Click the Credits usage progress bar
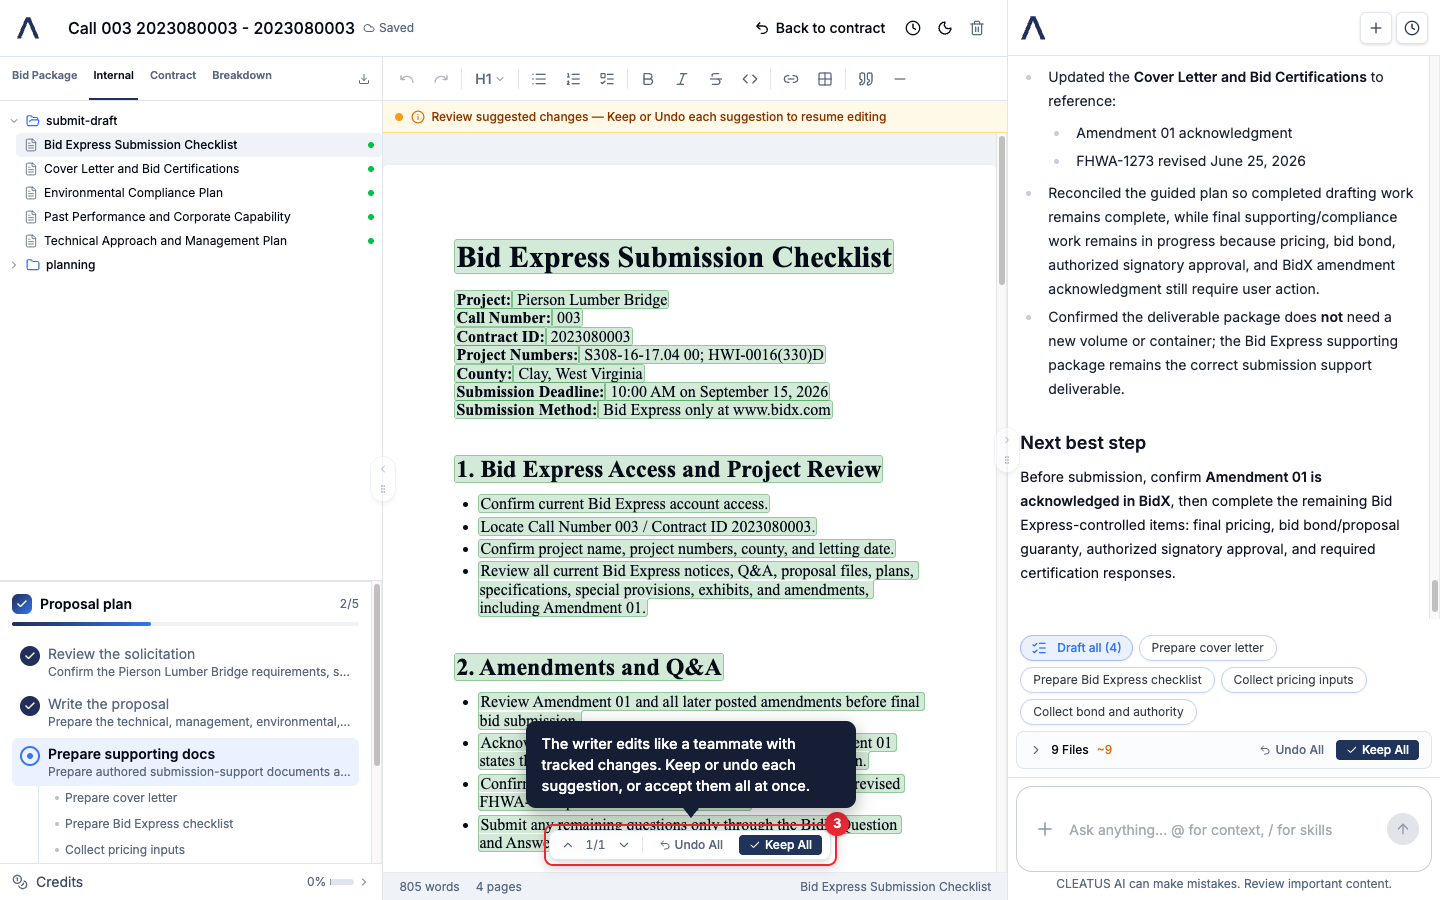This screenshot has height=900, width=1440. 341,882
